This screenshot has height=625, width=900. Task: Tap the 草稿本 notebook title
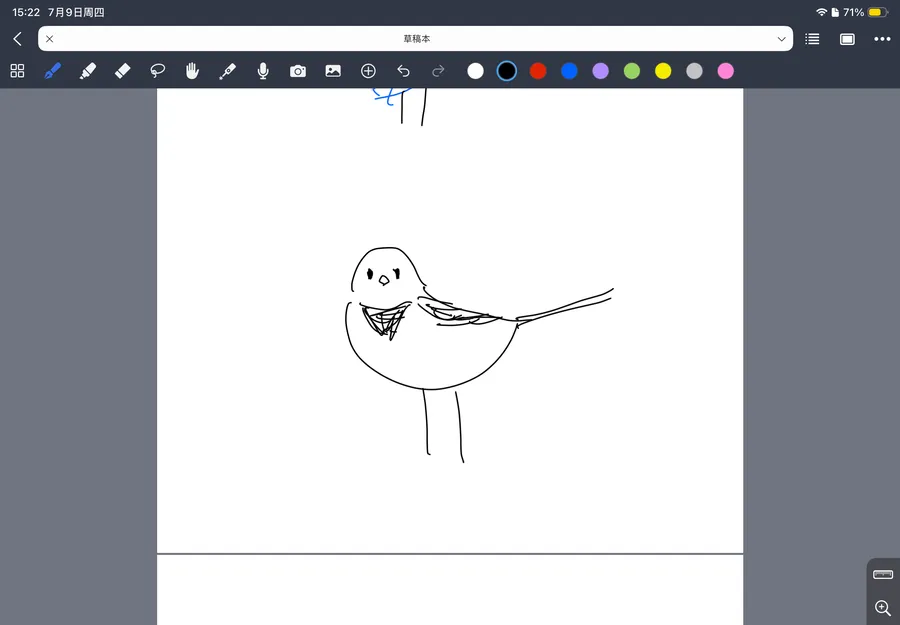click(x=417, y=39)
